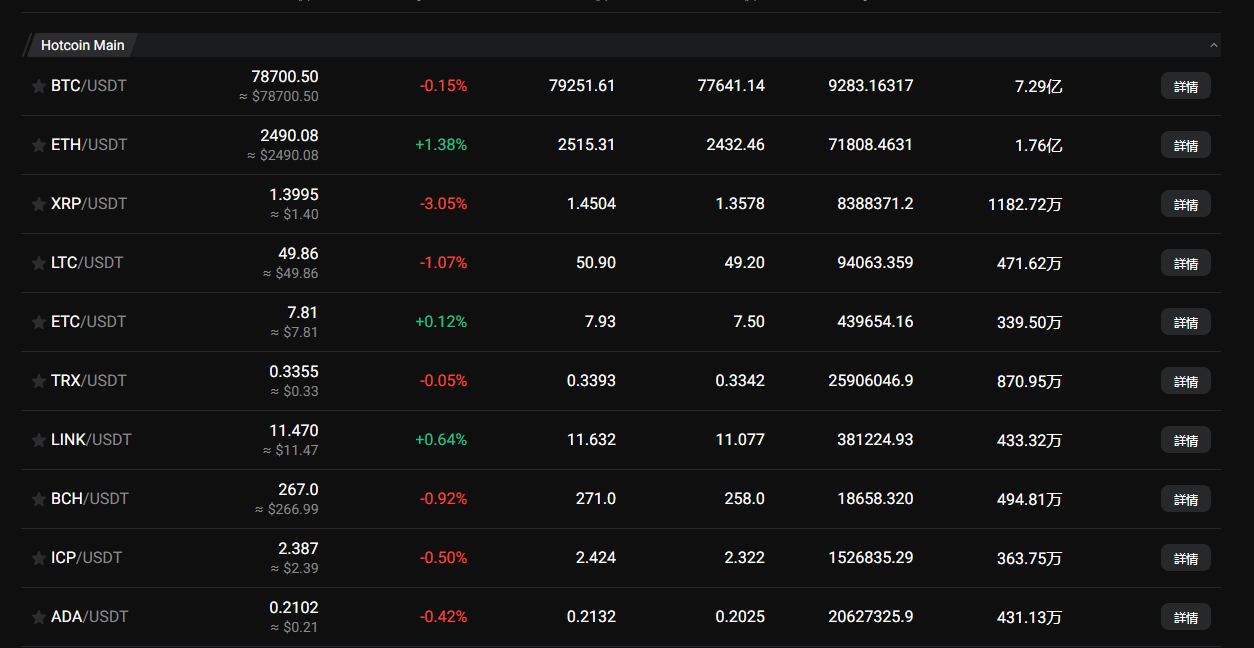The width and height of the screenshot is (1254, 648).
Task: Open the LTC/USDT trading pair
Action: (87, 263)
